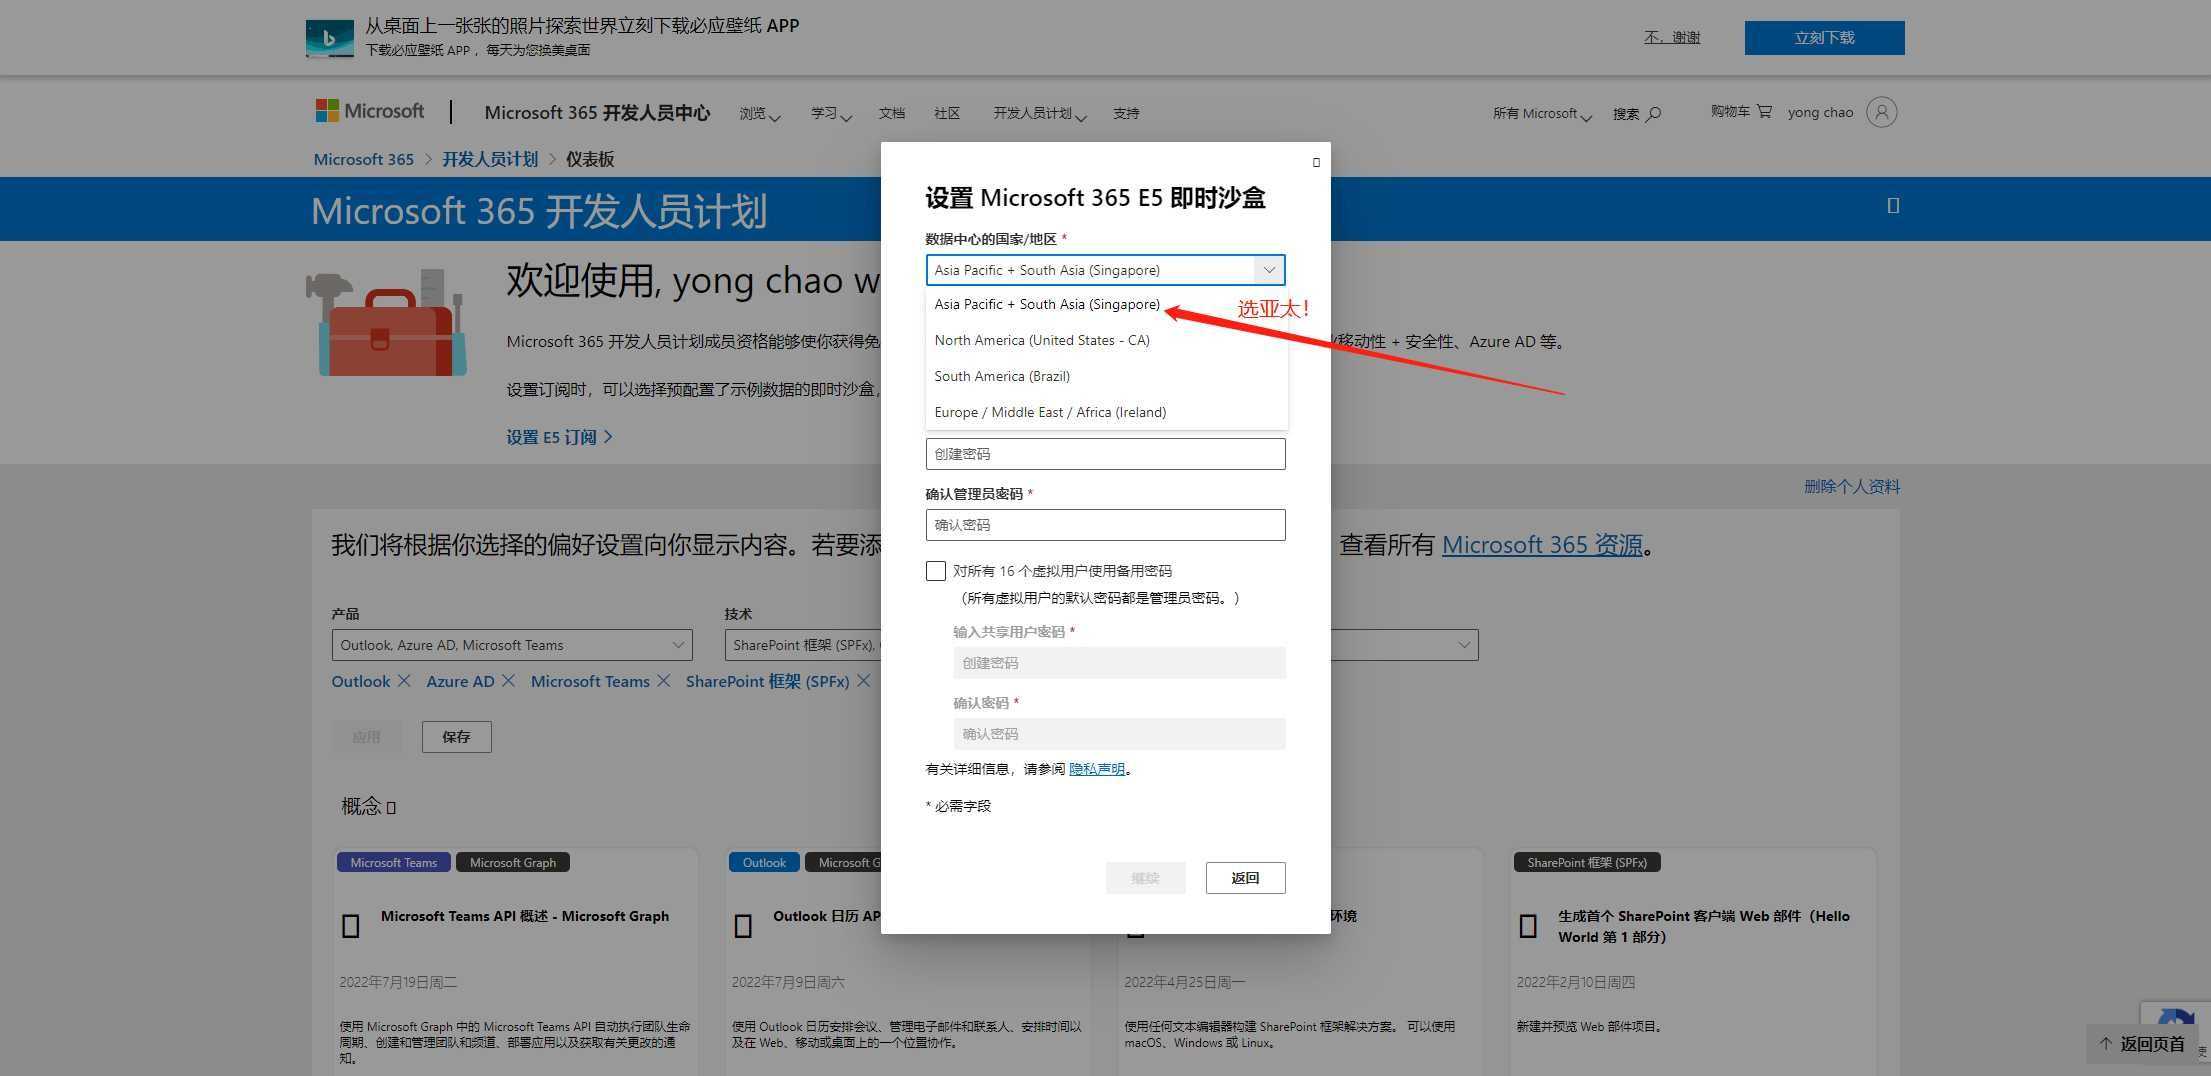Click the shared user 确认密码 field
This screenshot has height=1076, width=2211.
(x=1119, y=734)
